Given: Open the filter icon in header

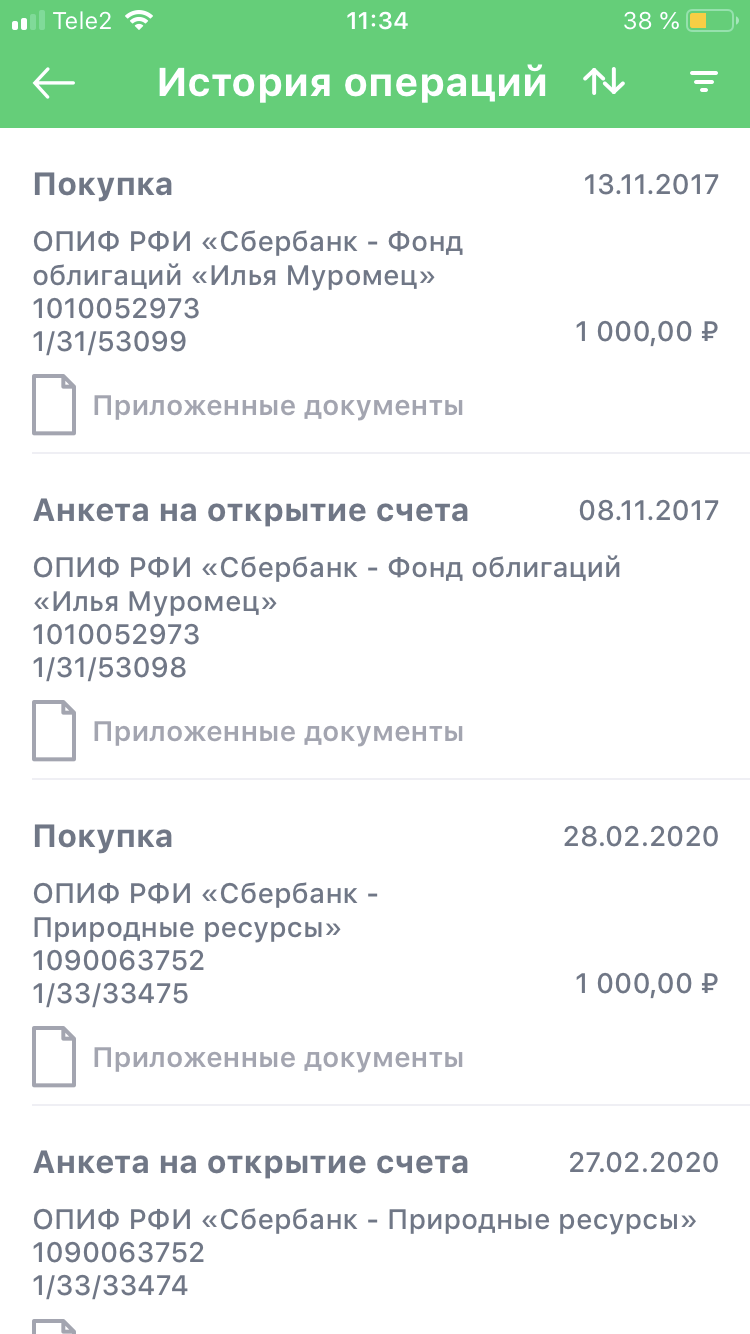Looking at the screenshot, I should tap(705, 83).
